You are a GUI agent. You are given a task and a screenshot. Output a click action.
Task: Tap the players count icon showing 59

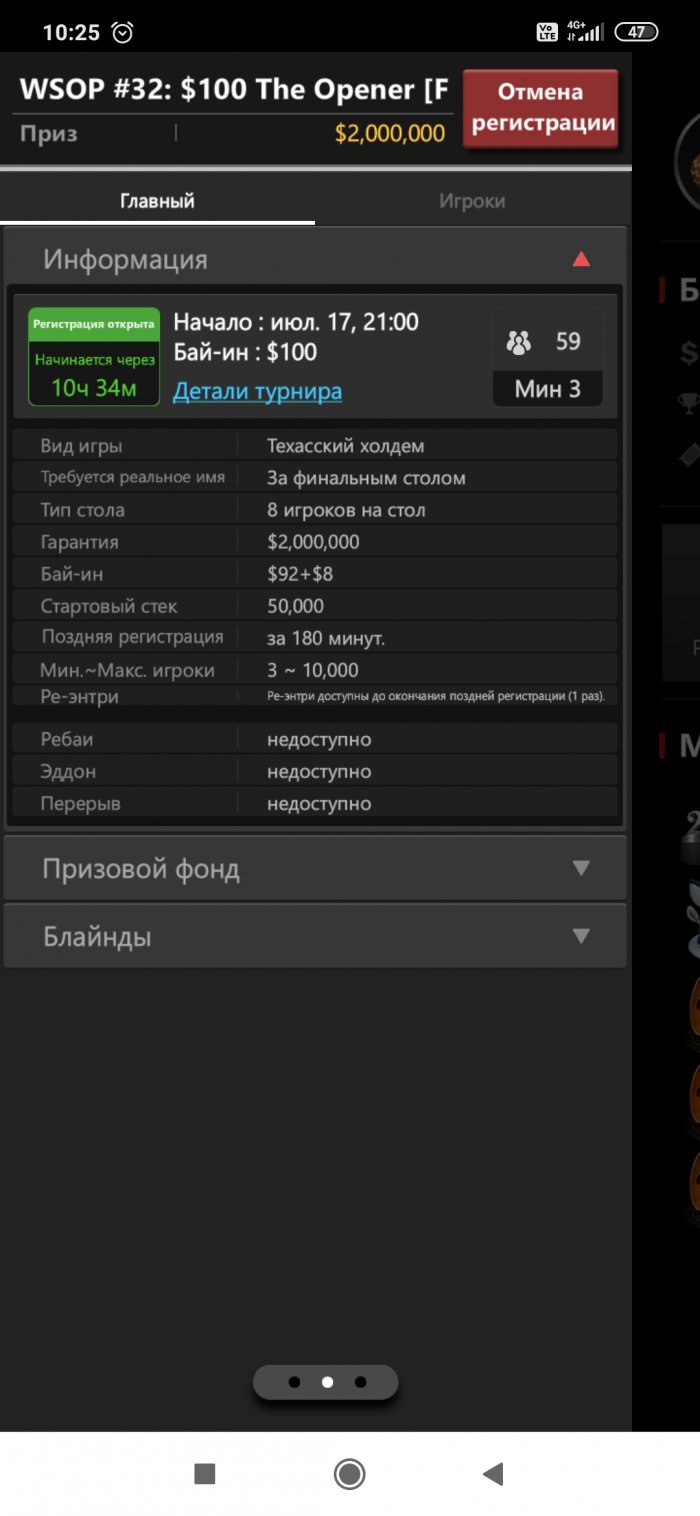518,343
